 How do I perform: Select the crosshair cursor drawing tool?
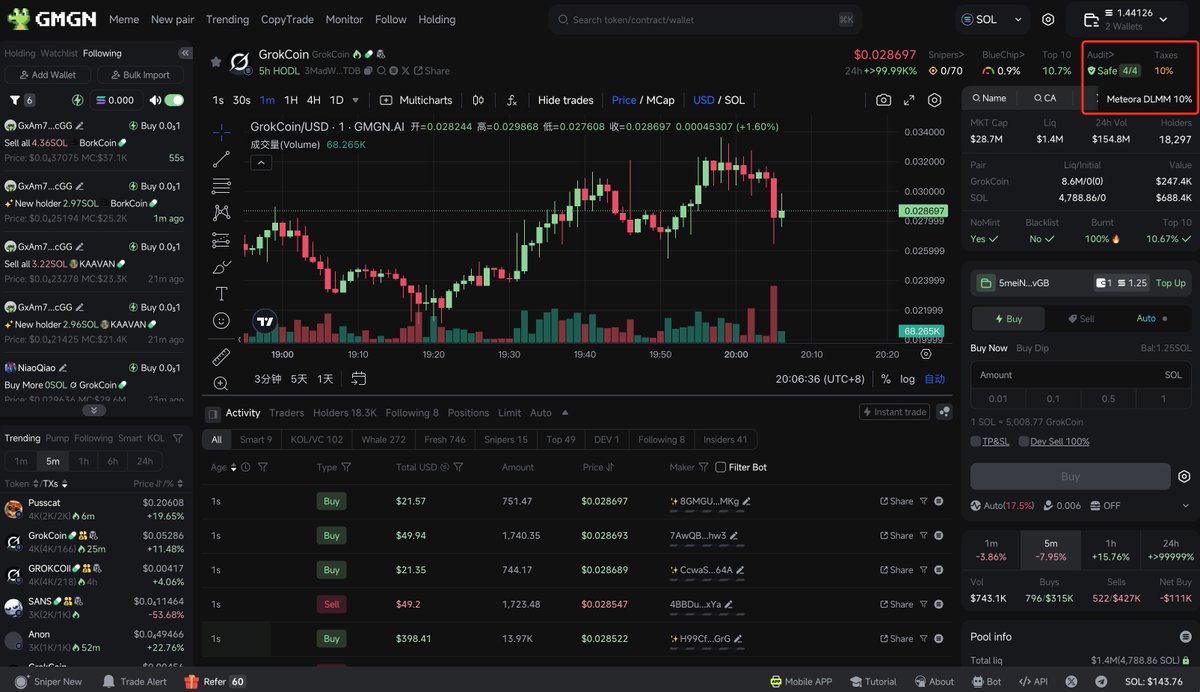[x=222, y=131]
